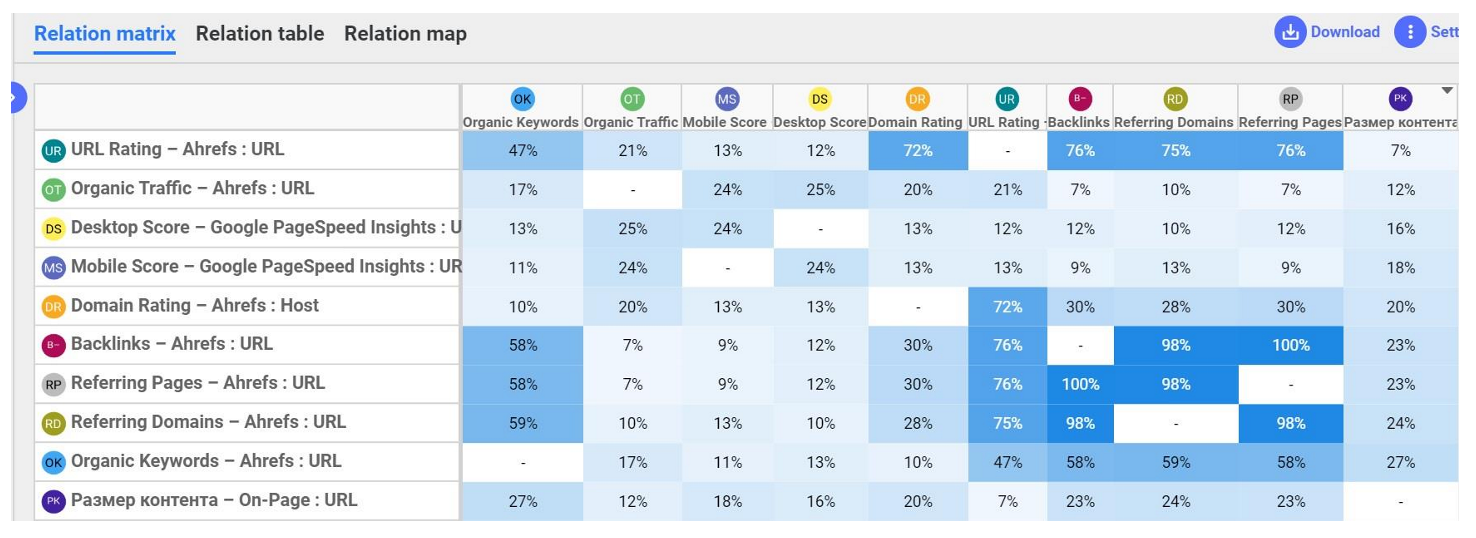Screen dimensions: 1476x538
Task: Click the Backlinks column header icon
Action: pyautogui.click(x=1080, y=99)
